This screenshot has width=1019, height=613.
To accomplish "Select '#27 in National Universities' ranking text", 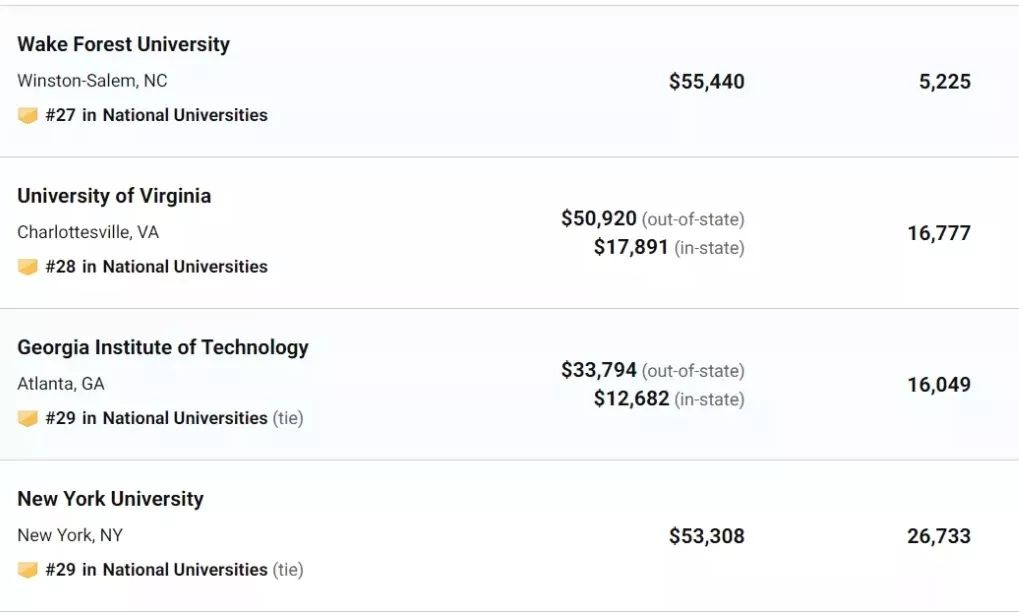I will coord(157,115).
